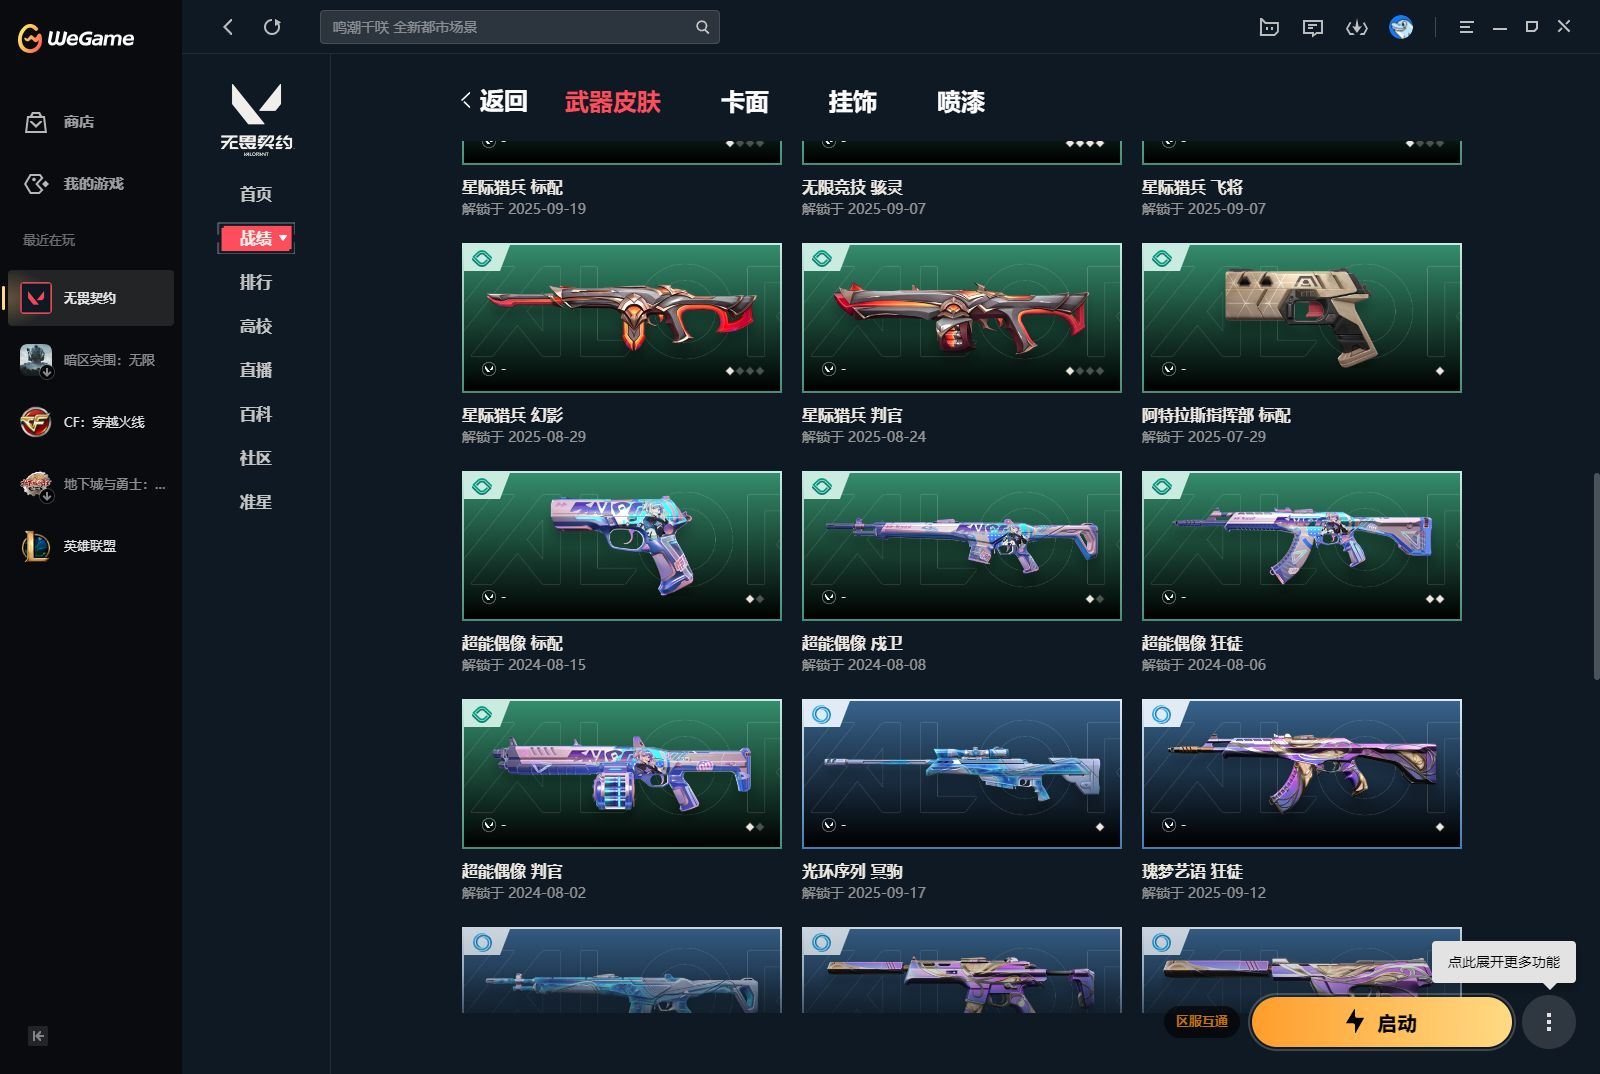This screenshot has height=1074, width=1600.
Task: Open the message/chat icon in the title bar
Action: (x=1313, y=27)
